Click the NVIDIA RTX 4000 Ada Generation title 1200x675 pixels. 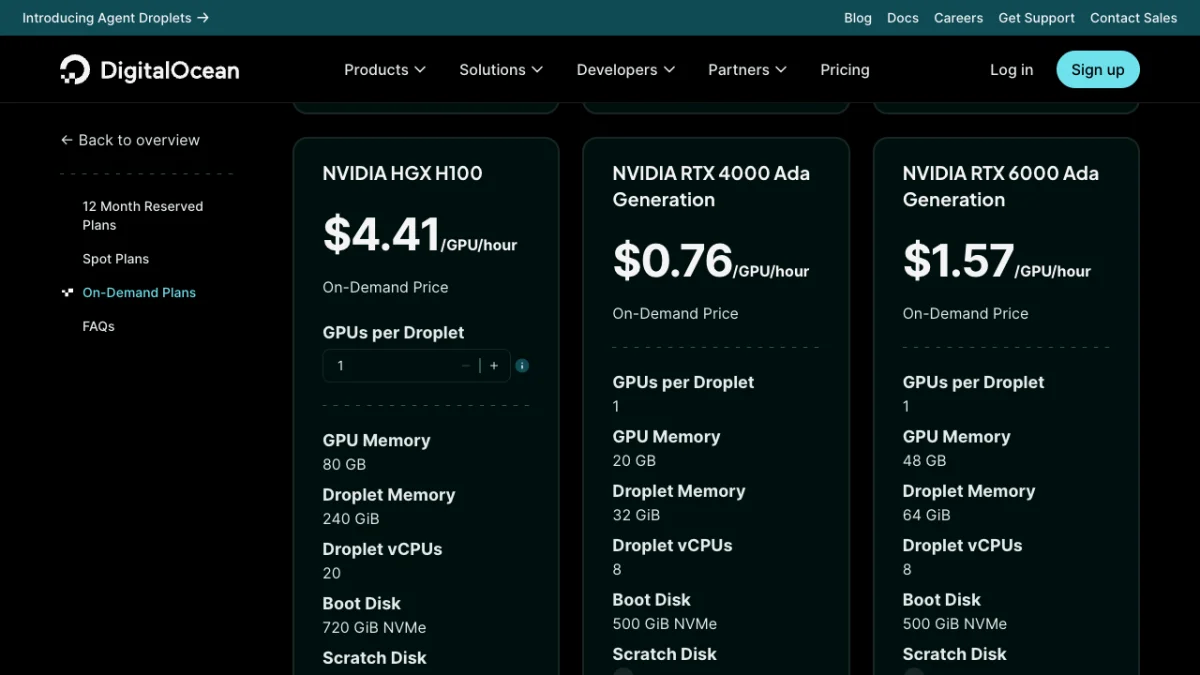(711, 186)
